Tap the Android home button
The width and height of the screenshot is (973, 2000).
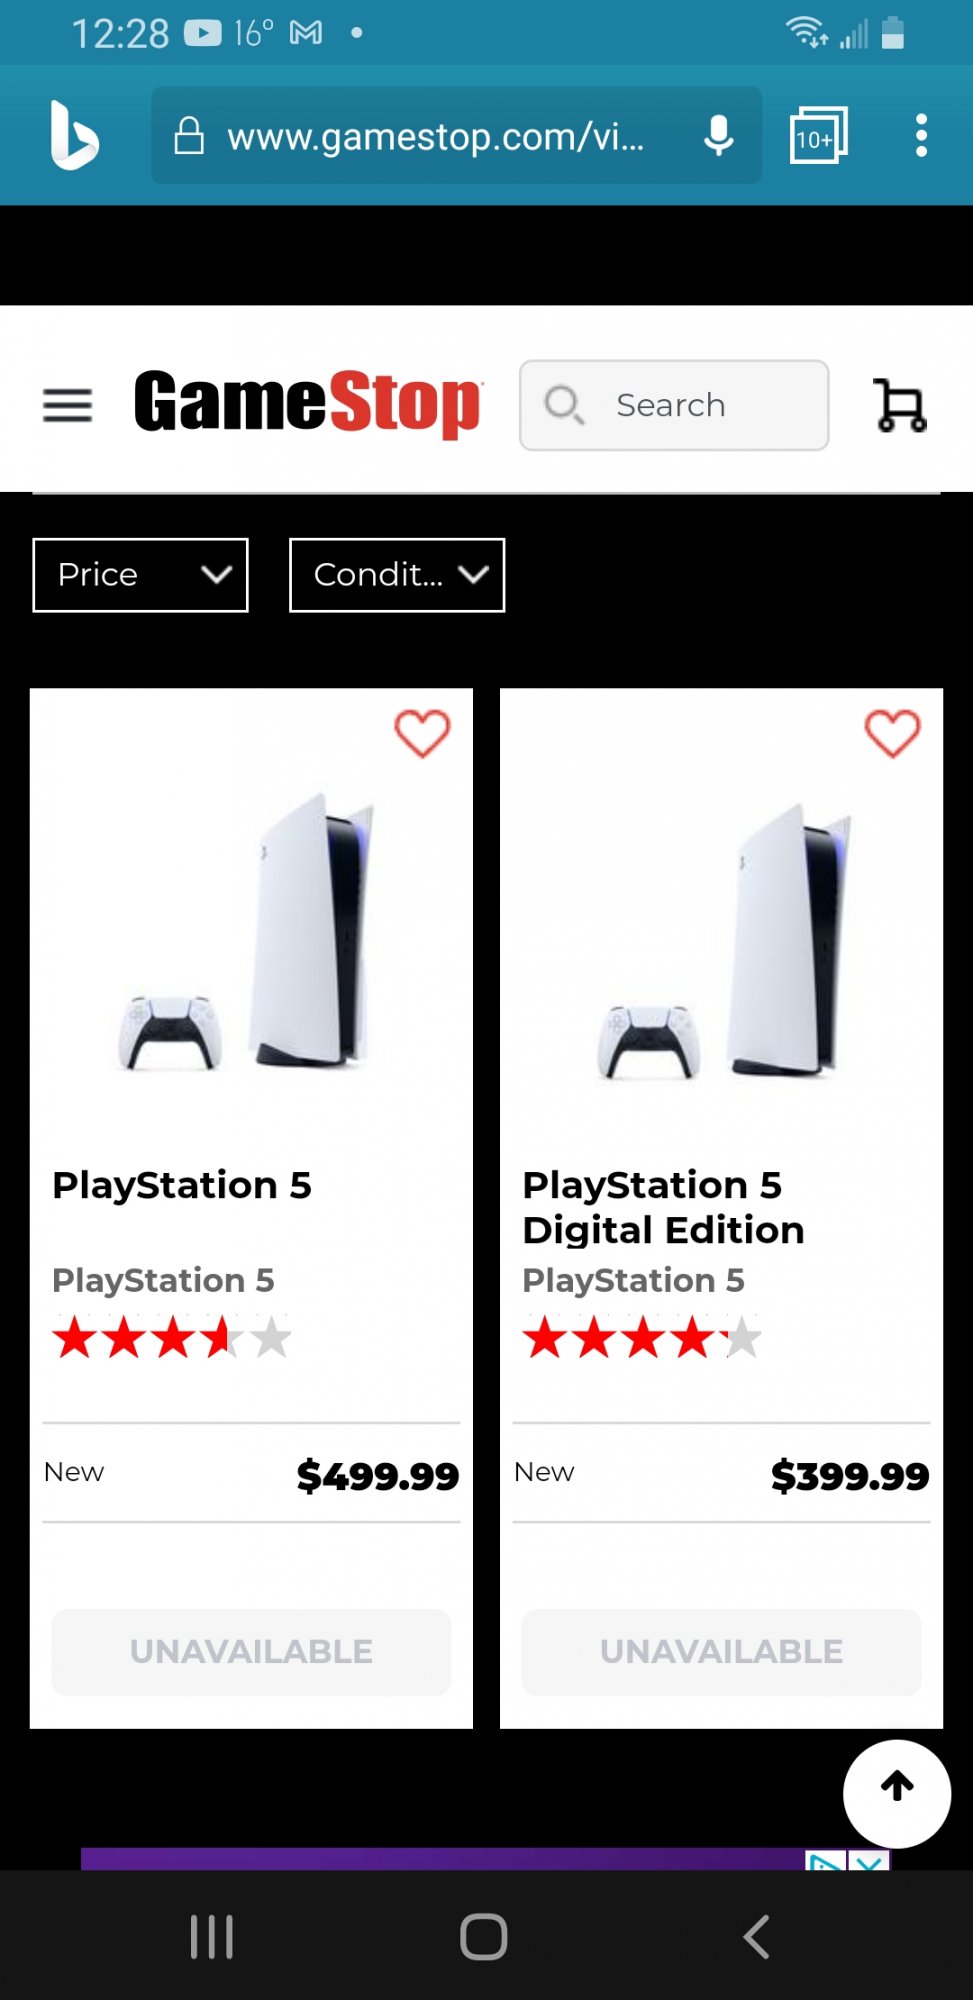[x=484, y=1937]
